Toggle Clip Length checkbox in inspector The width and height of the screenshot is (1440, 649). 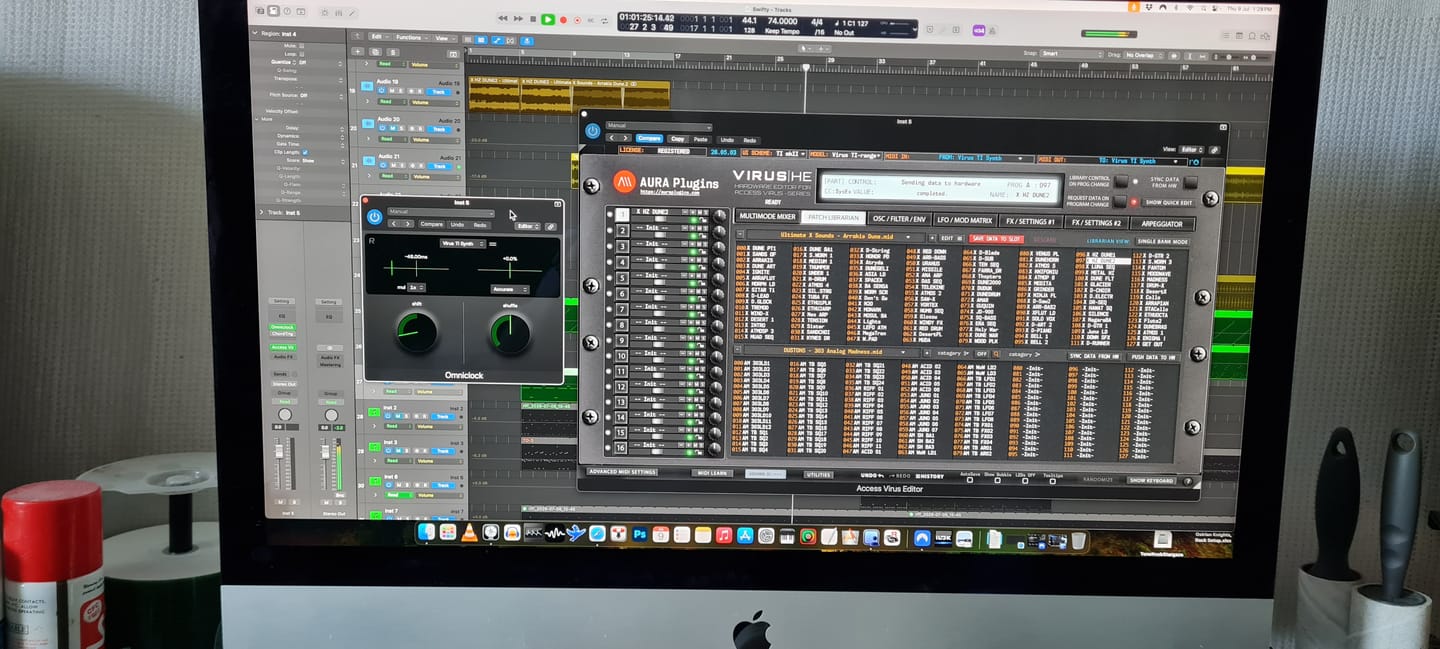(305, 151)
